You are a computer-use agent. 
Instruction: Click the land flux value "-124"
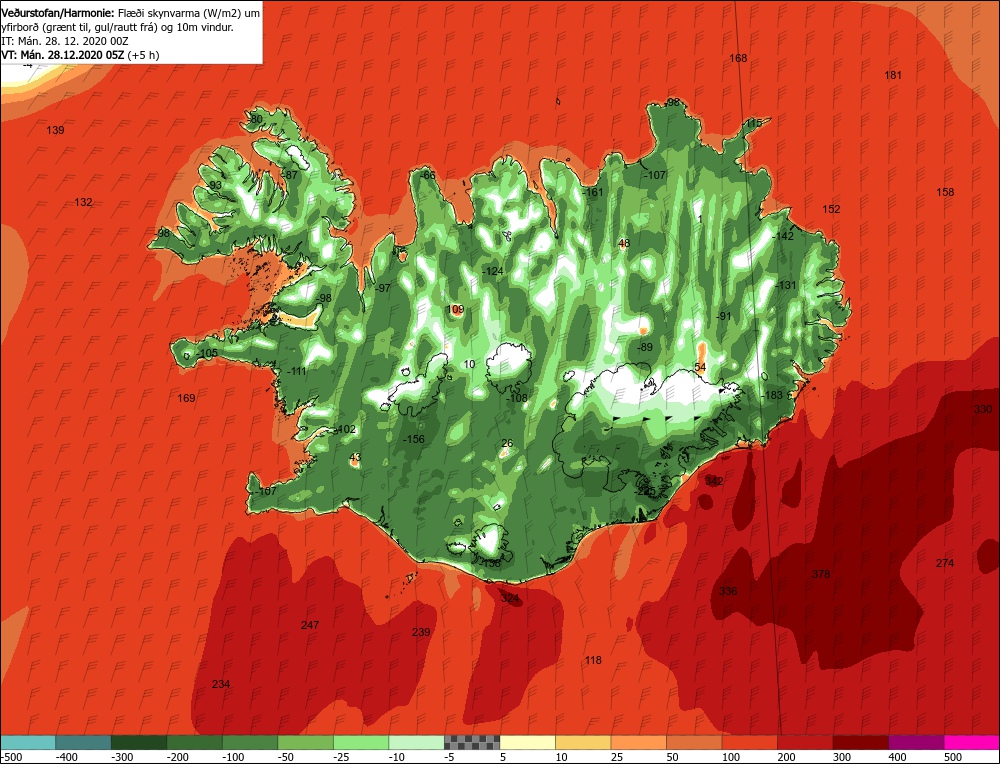[x=493, y=271]
